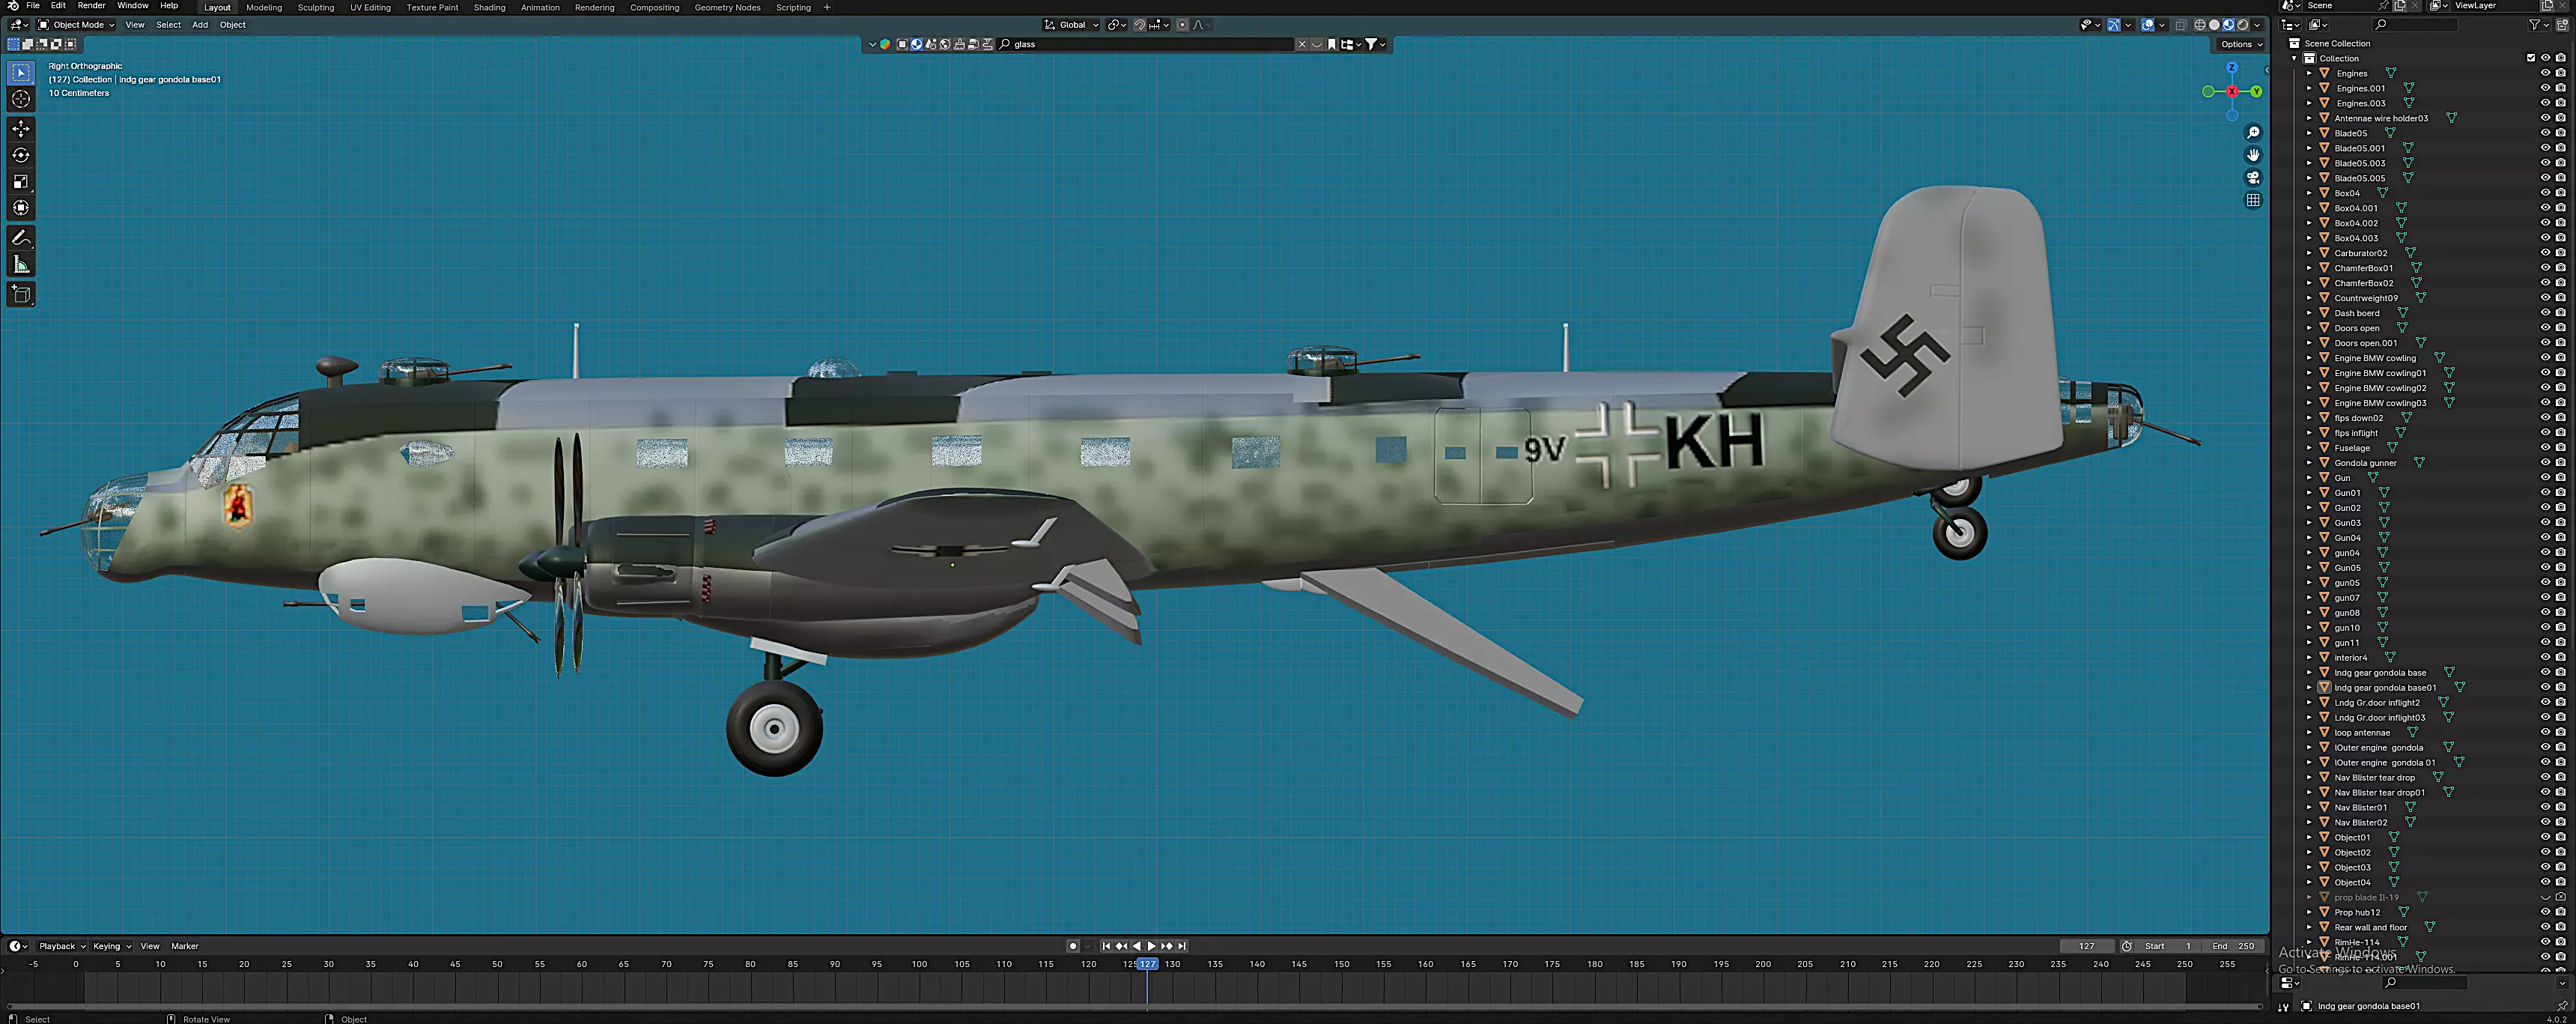Open the viewport Select menu
The height and width of the screenshot is (1024, 2576).
coord(168,25)
